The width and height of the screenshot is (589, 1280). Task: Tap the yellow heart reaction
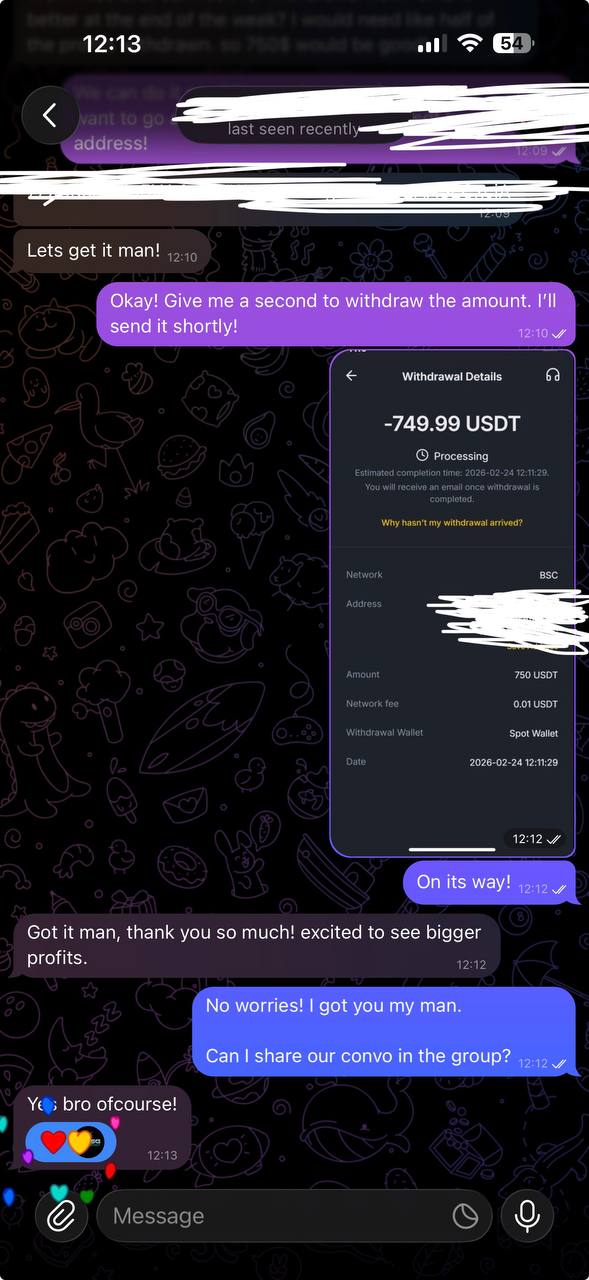click(79, 1142)
